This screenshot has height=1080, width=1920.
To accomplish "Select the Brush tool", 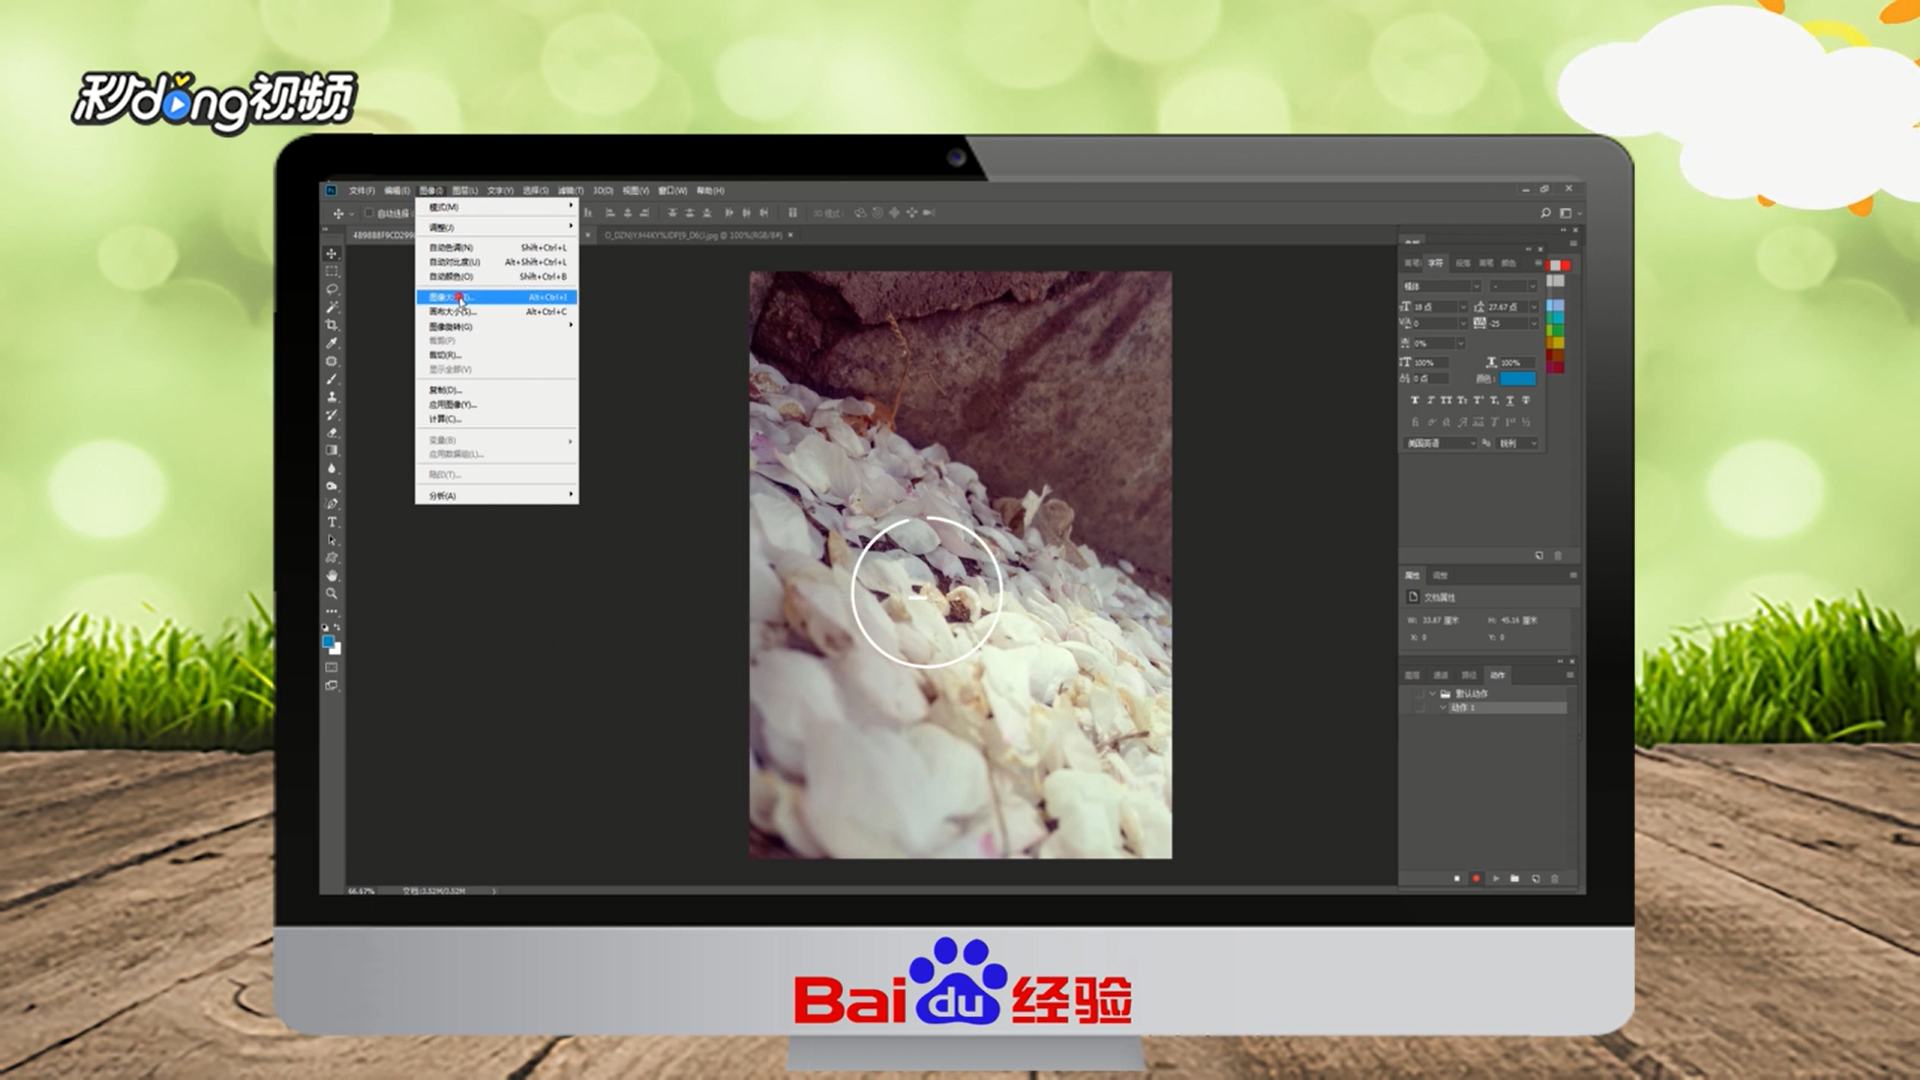I will pyautogui.click(x=332, y=379).
